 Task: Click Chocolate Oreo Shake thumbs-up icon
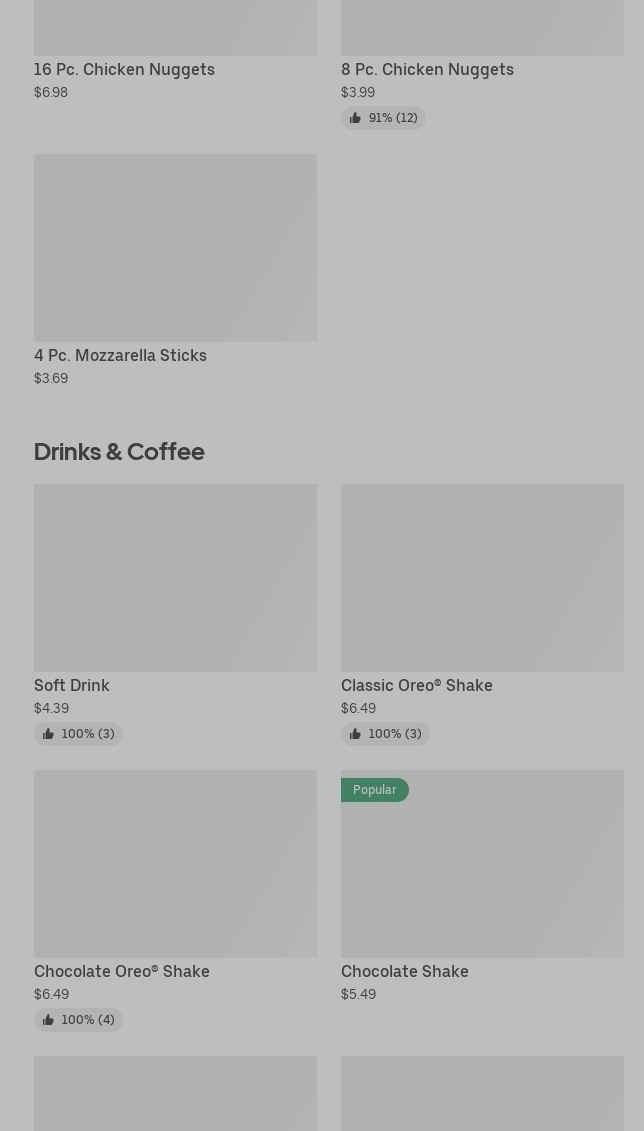tap(48, 1020)
